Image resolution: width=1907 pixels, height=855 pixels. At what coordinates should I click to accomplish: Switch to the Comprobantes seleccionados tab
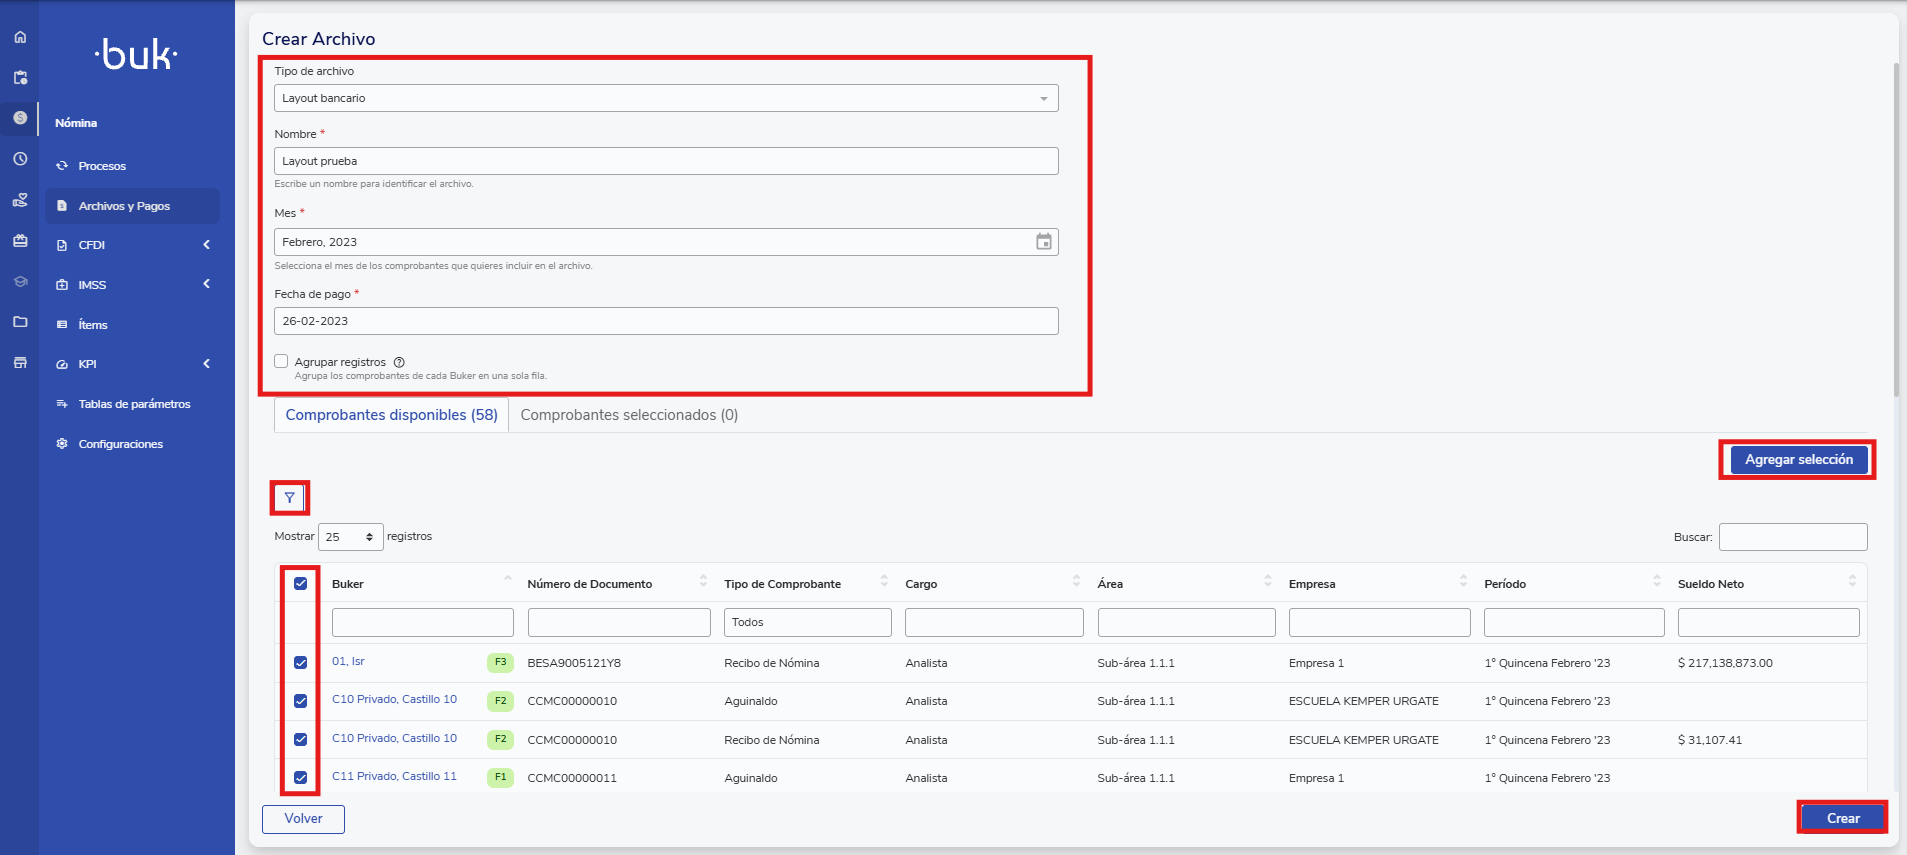click(x=629, y=415)
